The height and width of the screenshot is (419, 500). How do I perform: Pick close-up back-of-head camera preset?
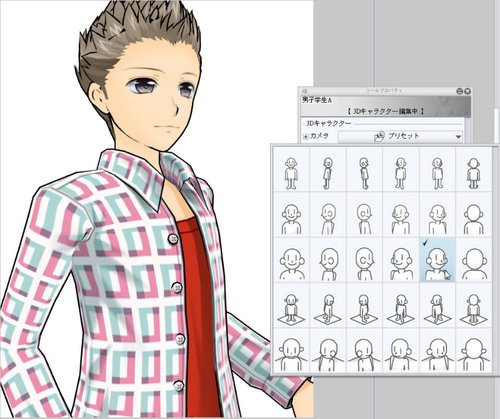click(474, 260)
